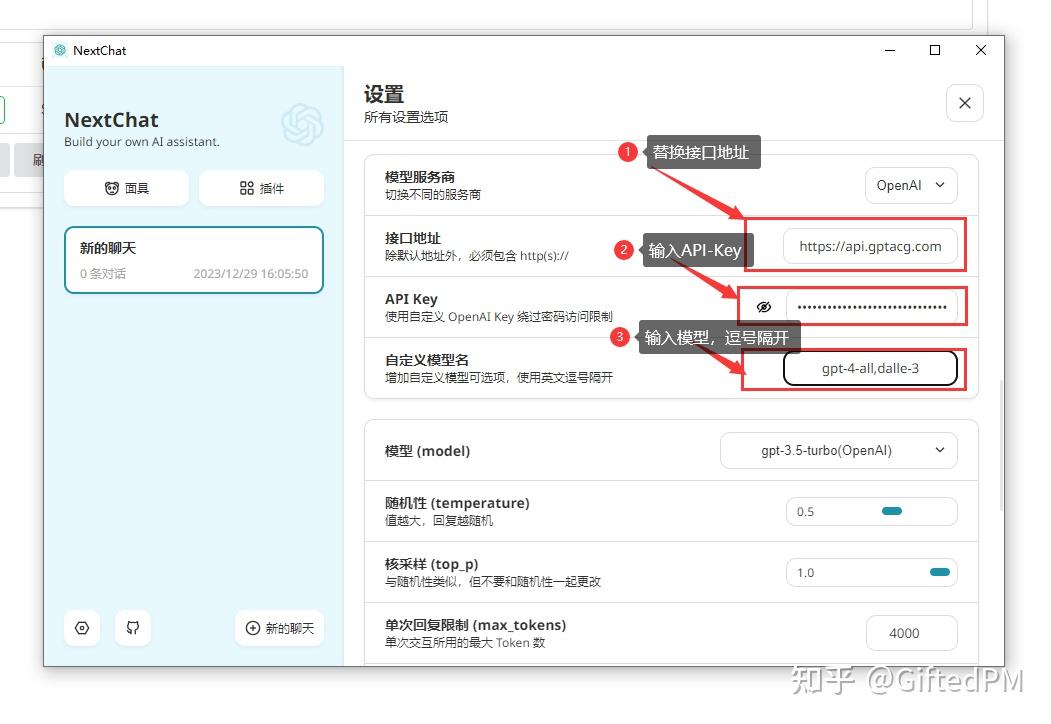Adjust the 随机性 temperature slider
Image resolution: width=1051 pixels, height=724 pixels.
point(890,511)
